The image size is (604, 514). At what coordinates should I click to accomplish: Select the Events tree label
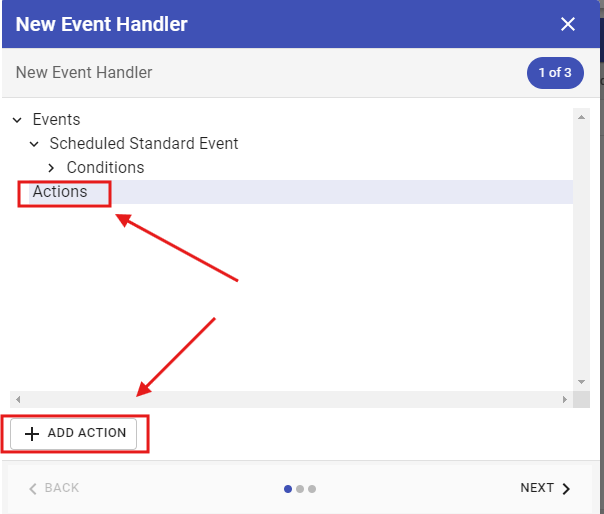(56, 120)
